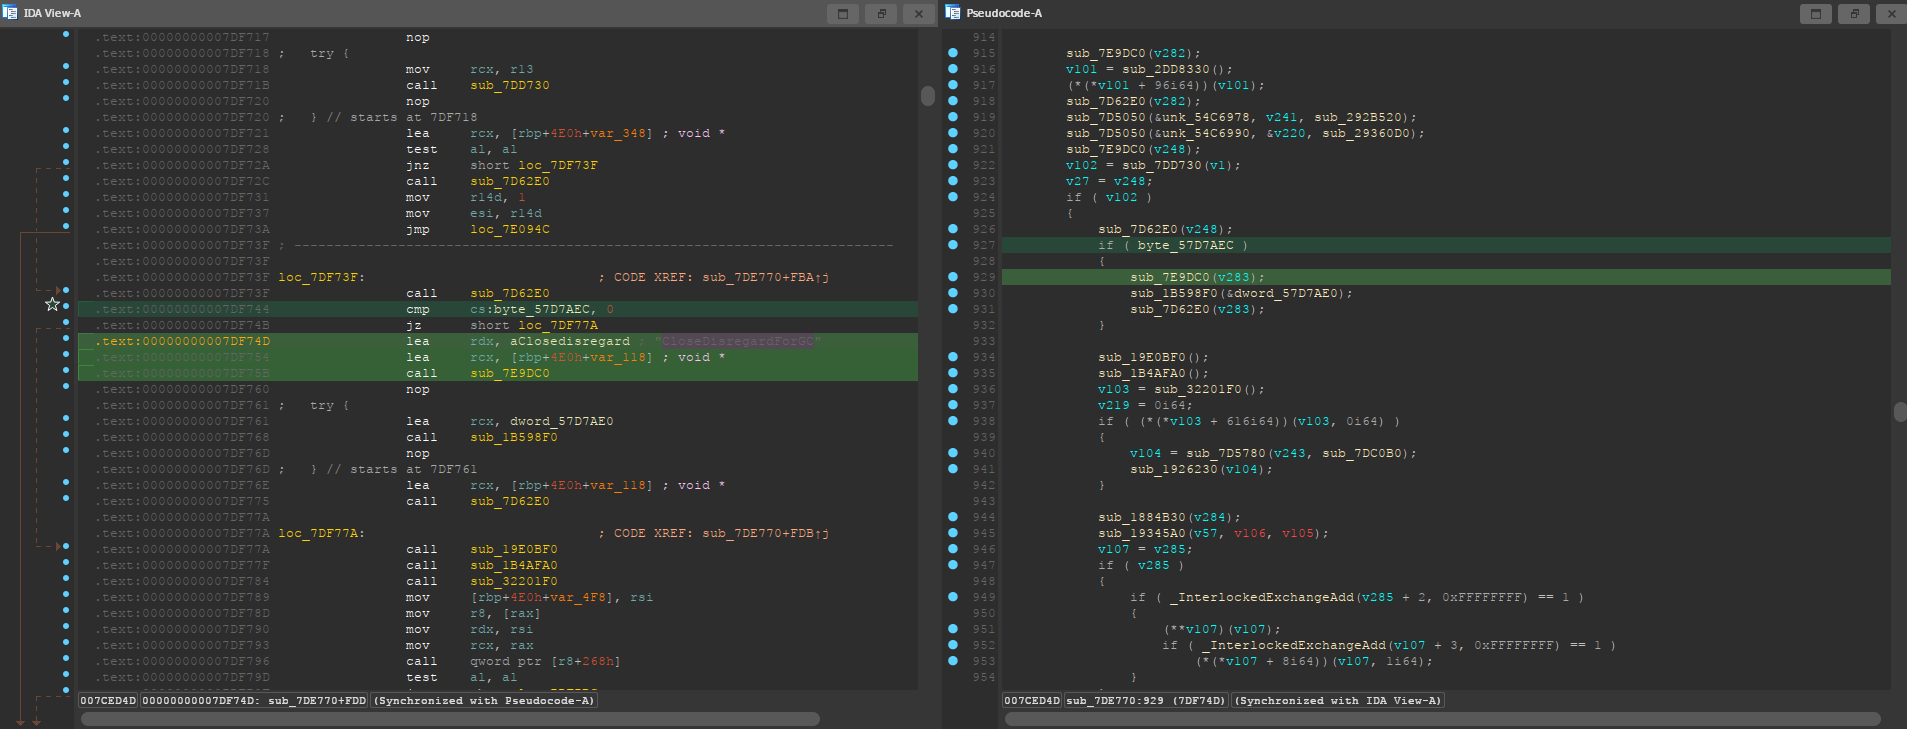Select the IDA View-A title tab

[52, 13]
